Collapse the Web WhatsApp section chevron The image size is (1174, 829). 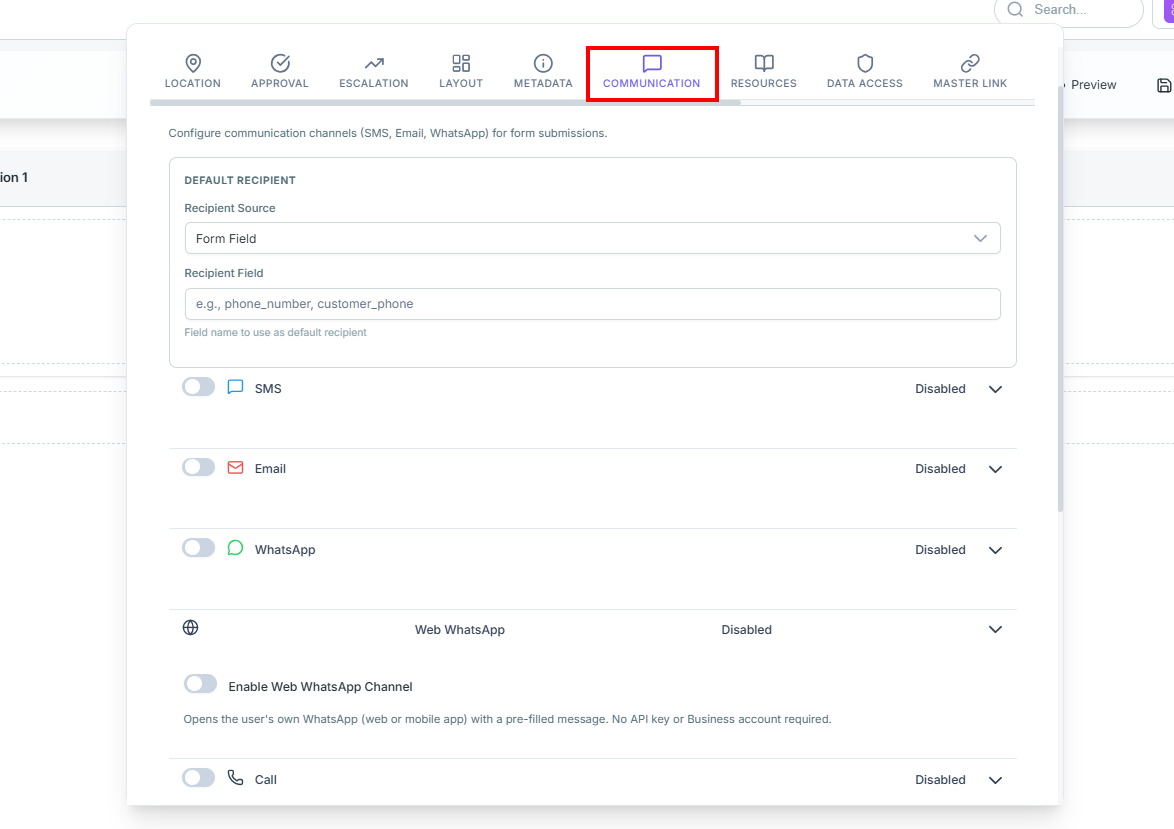(995, 630)
